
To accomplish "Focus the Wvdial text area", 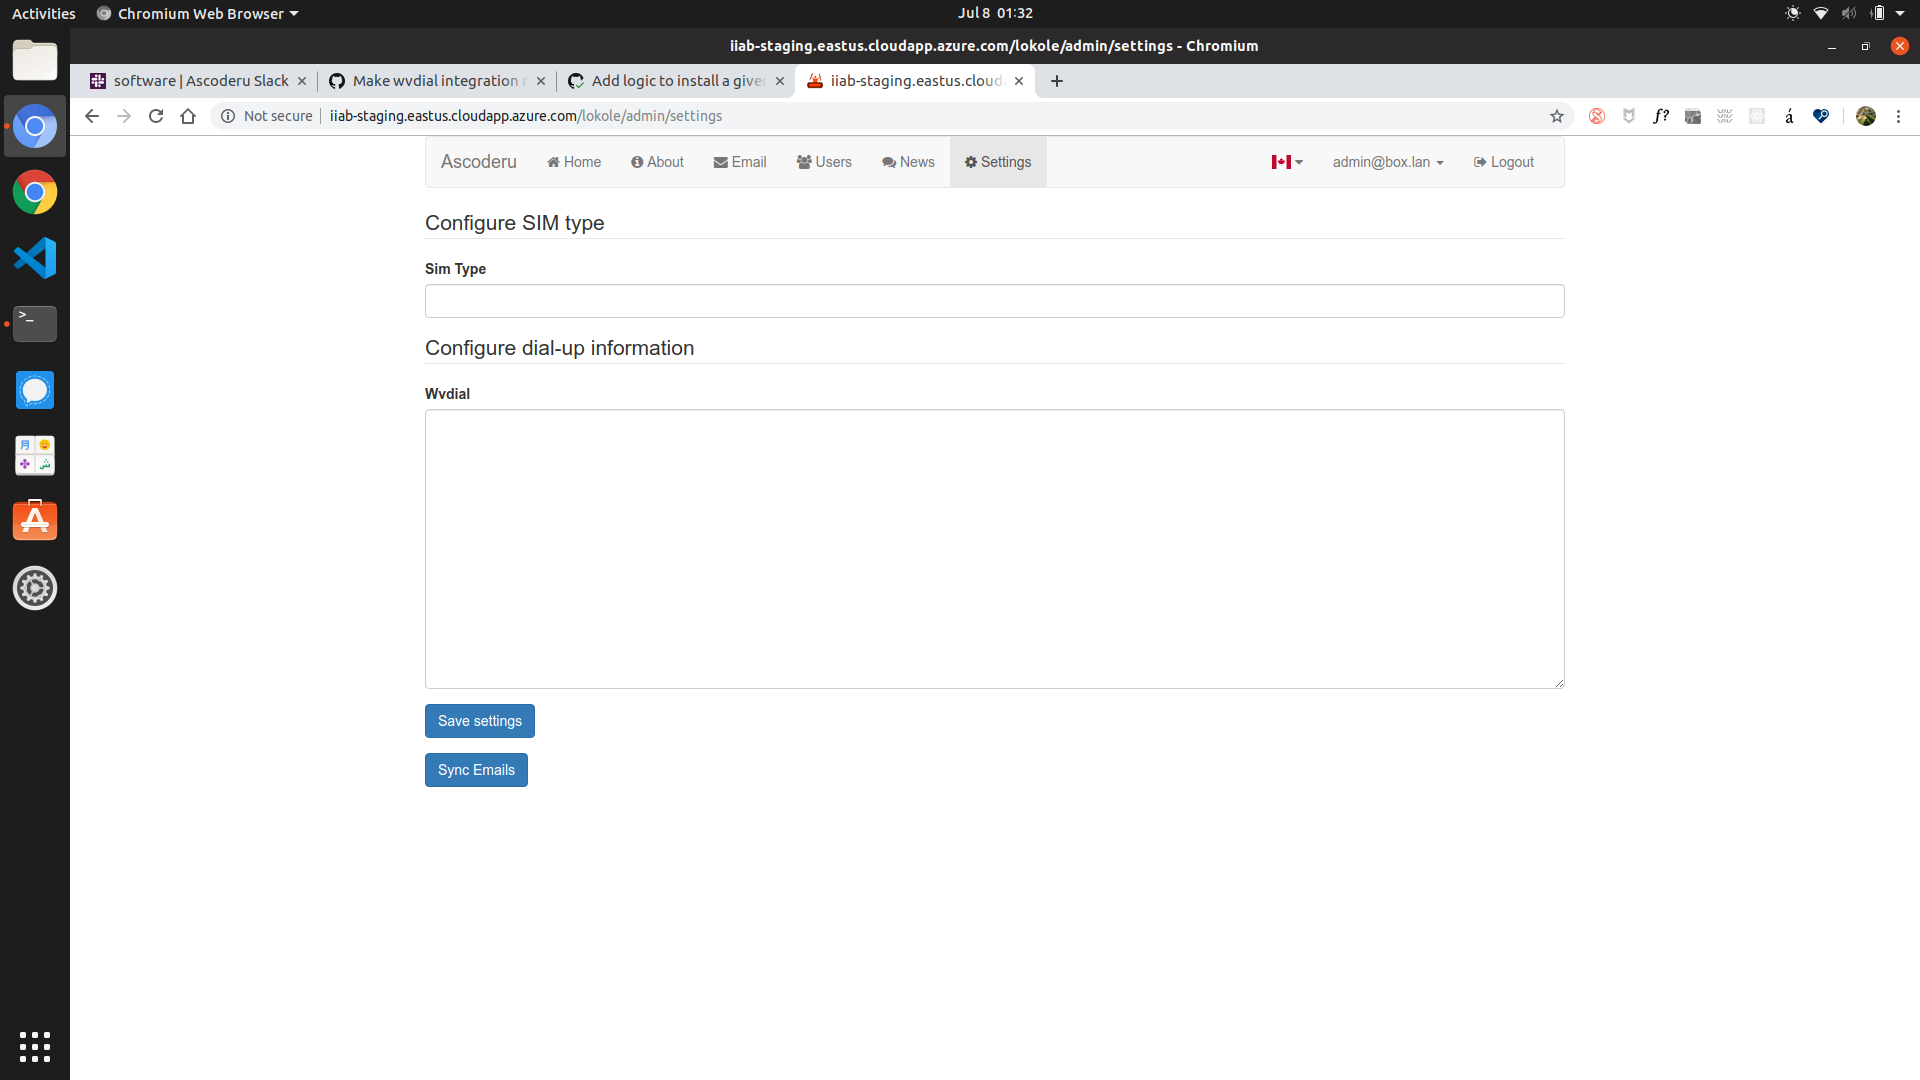I will point(994,549).
